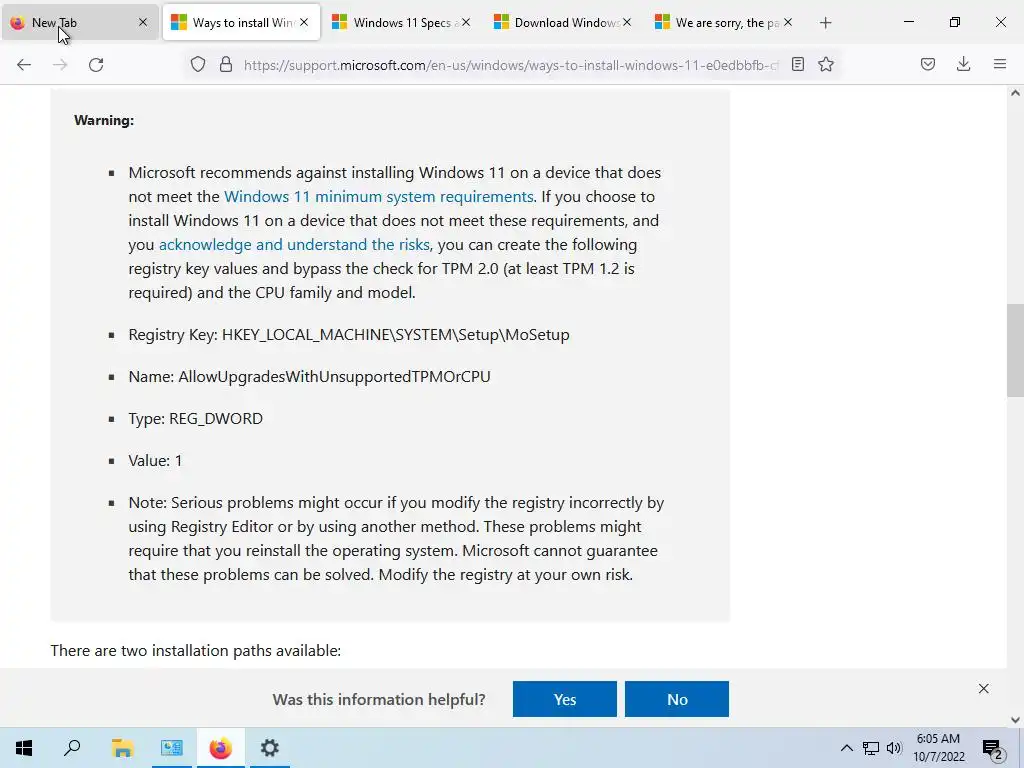Close the Windows 11 Specs tab
This screenshot has height=768, width=1024.
466,22
